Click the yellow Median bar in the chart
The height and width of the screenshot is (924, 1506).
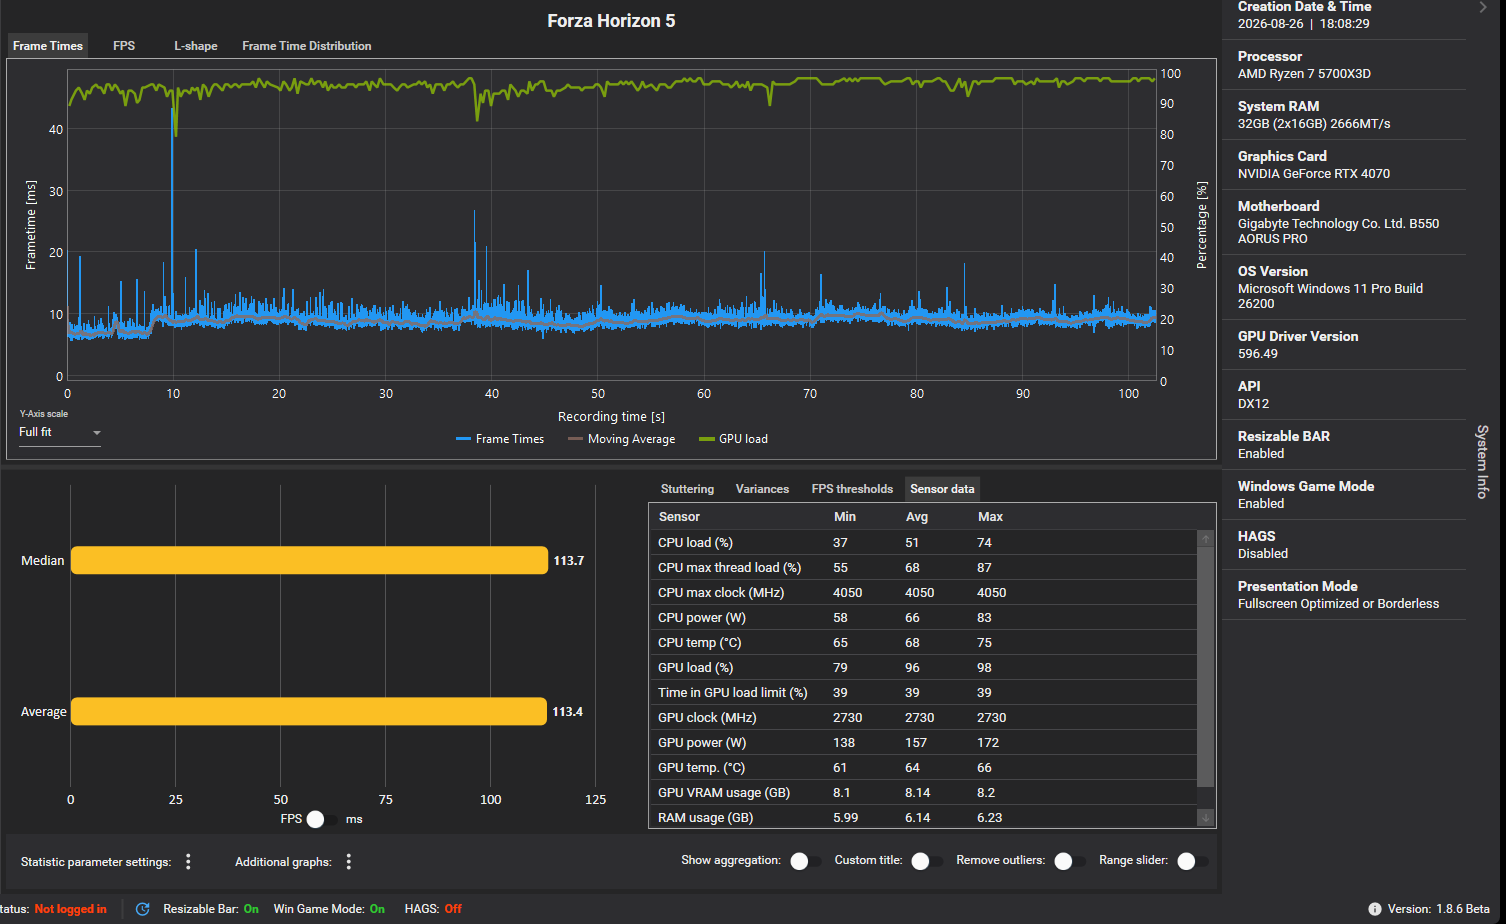[x=309, y=561]
